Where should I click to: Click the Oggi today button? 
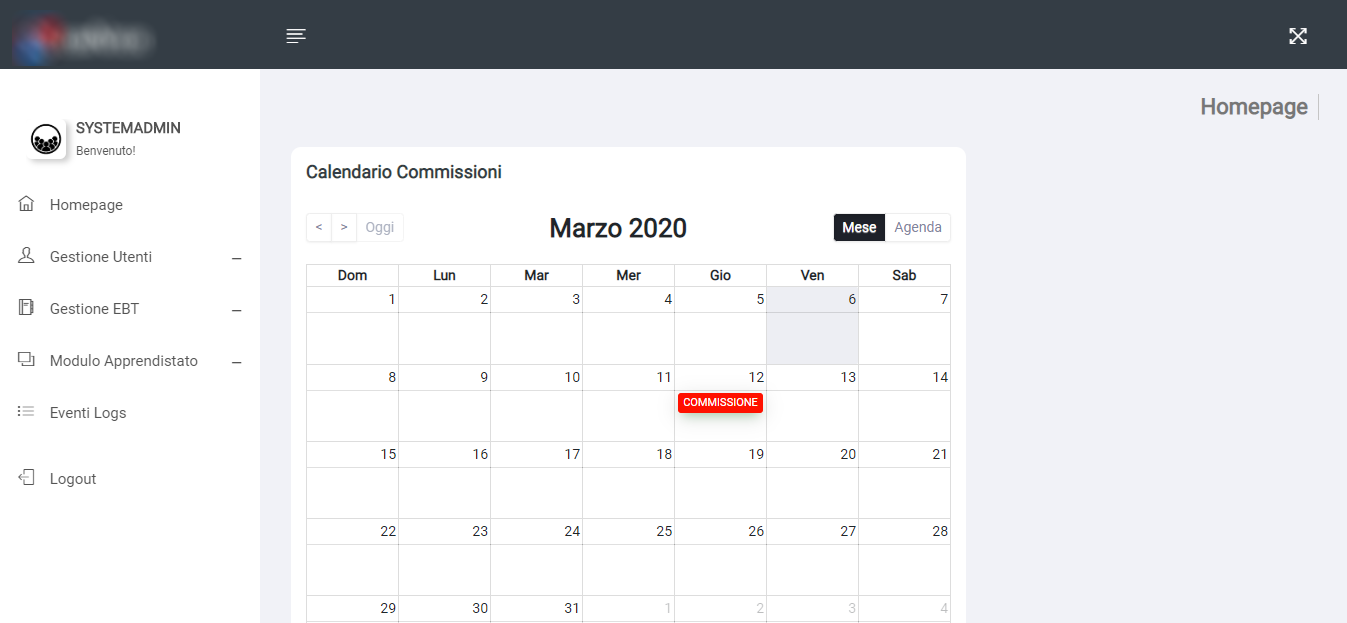click(380, 227)
